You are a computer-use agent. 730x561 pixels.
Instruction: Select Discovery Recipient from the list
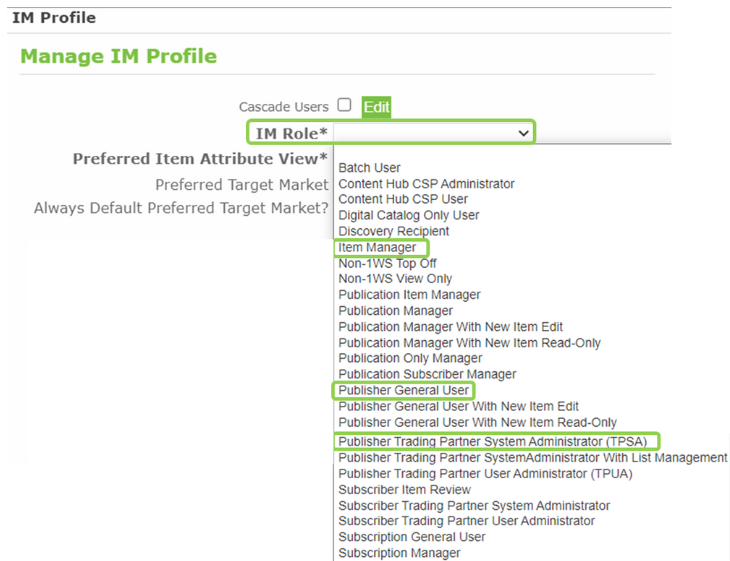(393, 231)
